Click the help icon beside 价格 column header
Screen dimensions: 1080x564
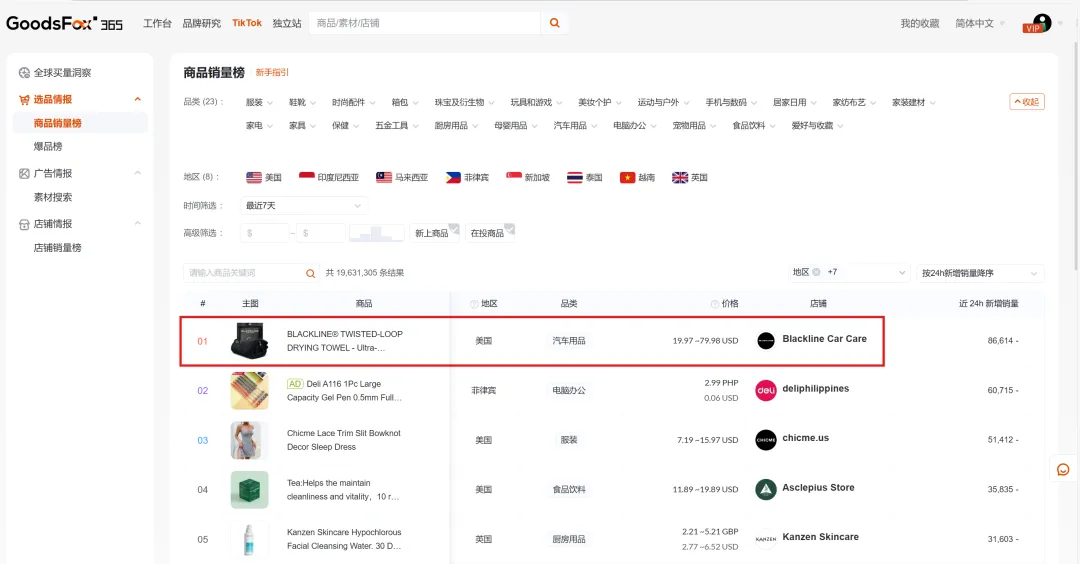click(x=715, y=304)
